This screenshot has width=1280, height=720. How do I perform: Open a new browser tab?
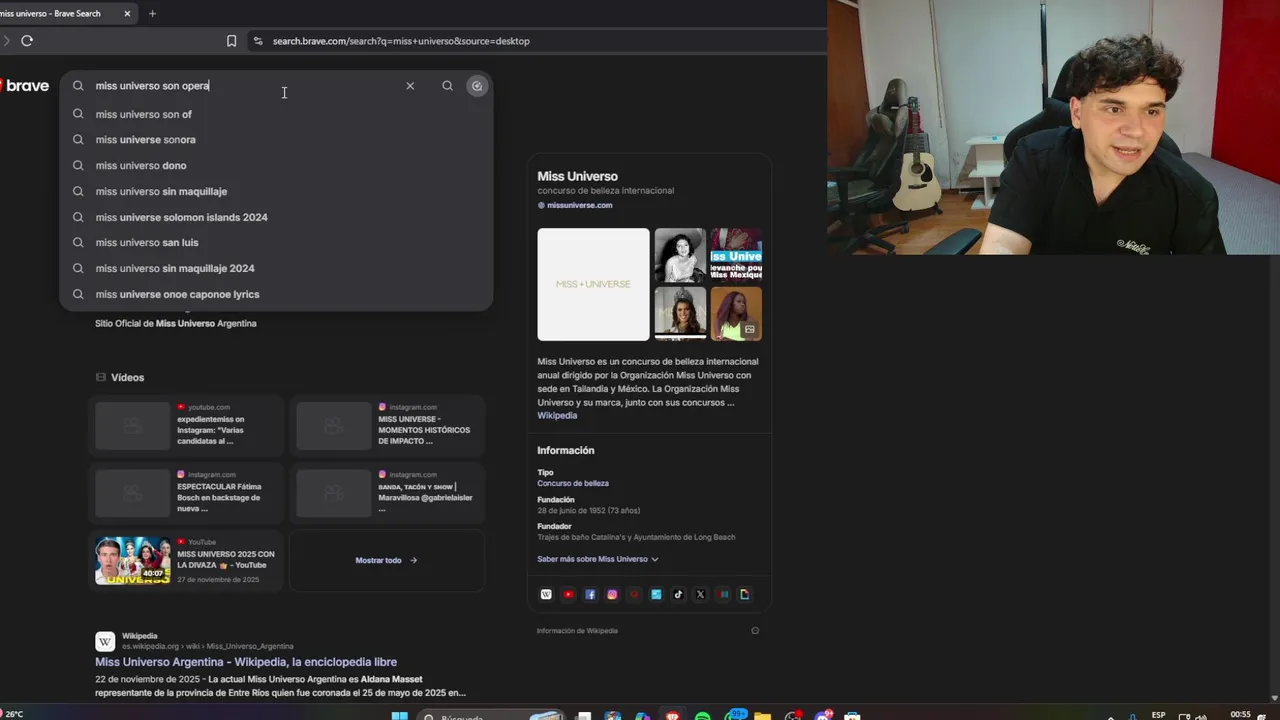pyautogui.click(x=152, y=14)
